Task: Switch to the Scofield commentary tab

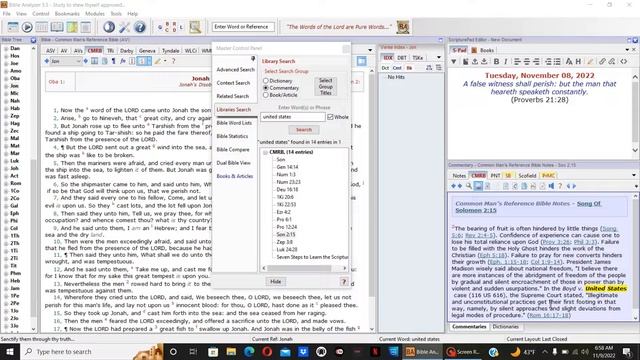Action: click(527, 176)
